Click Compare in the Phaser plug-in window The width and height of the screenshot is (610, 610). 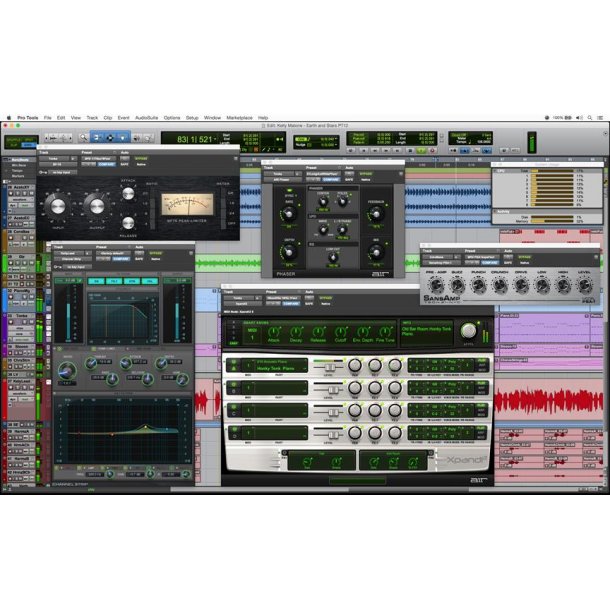pos(330,180)
